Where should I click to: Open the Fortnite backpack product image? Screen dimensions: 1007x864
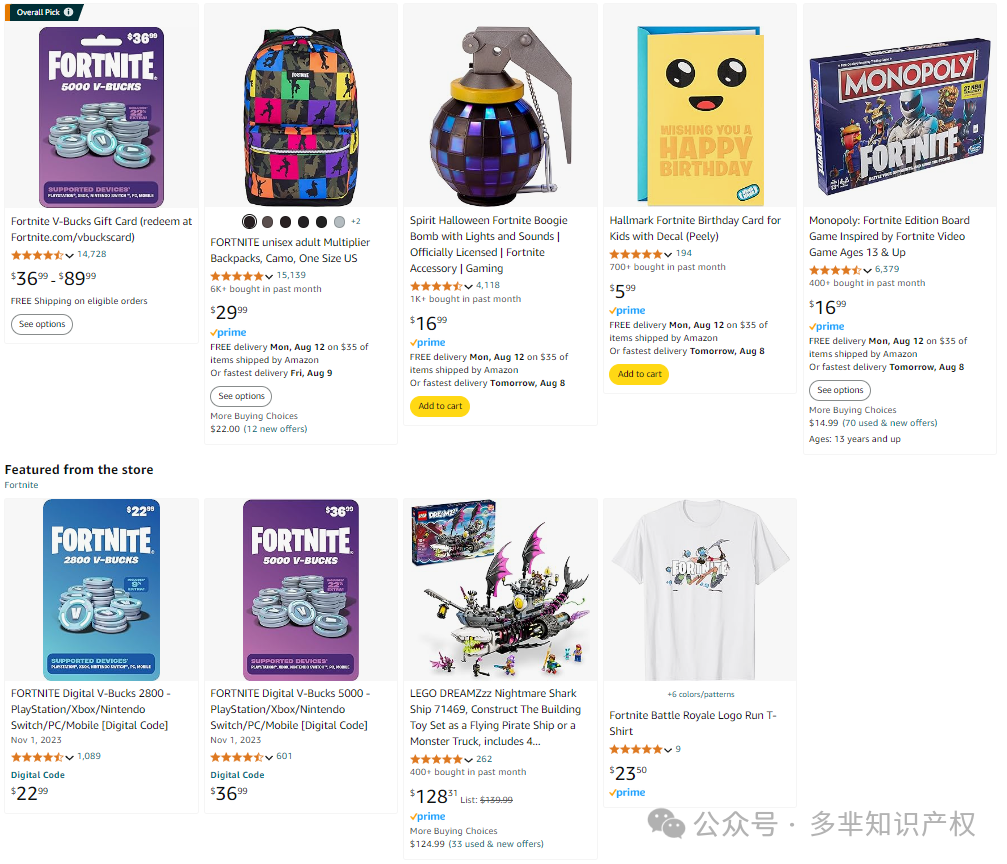pyautogui.click(x=301, y=116)
